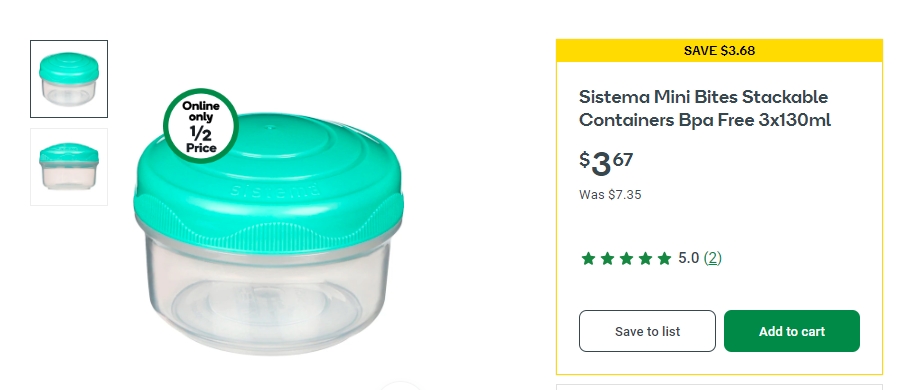918x390 pixels.
Task: Open the large product image of container
Action: tap(269, 233)
